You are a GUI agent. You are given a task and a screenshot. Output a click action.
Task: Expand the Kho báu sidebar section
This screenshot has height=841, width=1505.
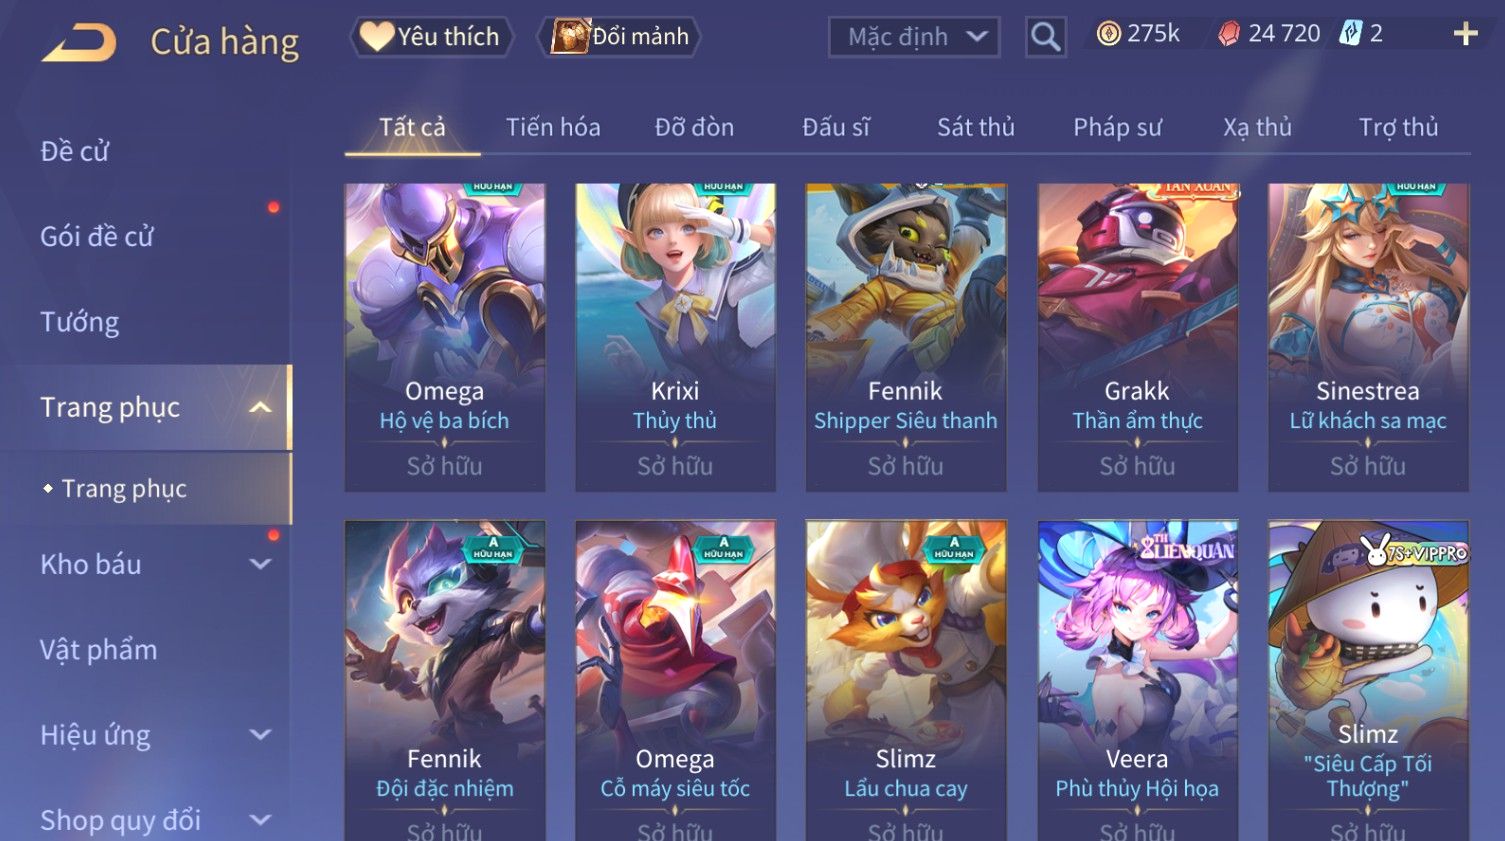260,564
